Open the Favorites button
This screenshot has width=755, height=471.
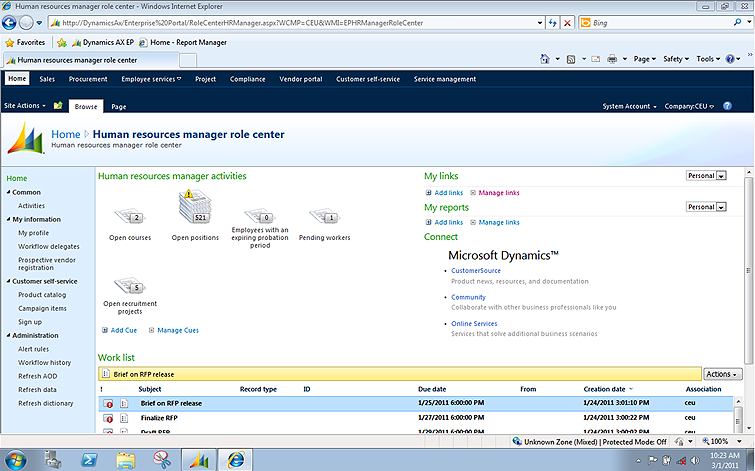coord(25,42)
